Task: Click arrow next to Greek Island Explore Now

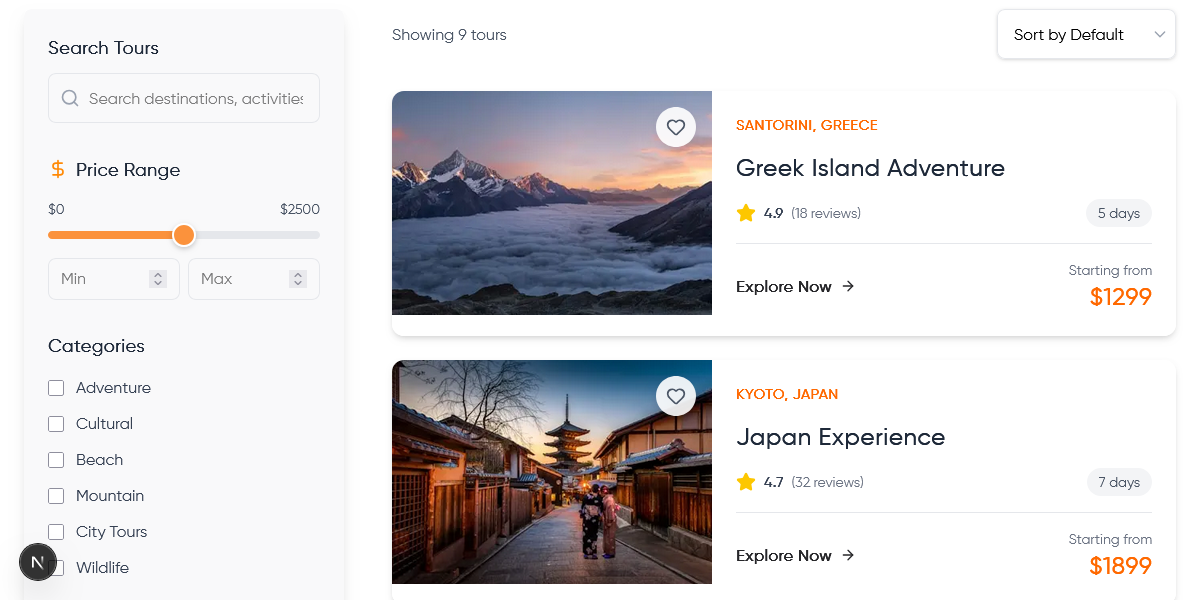Action: click(848, 286)
